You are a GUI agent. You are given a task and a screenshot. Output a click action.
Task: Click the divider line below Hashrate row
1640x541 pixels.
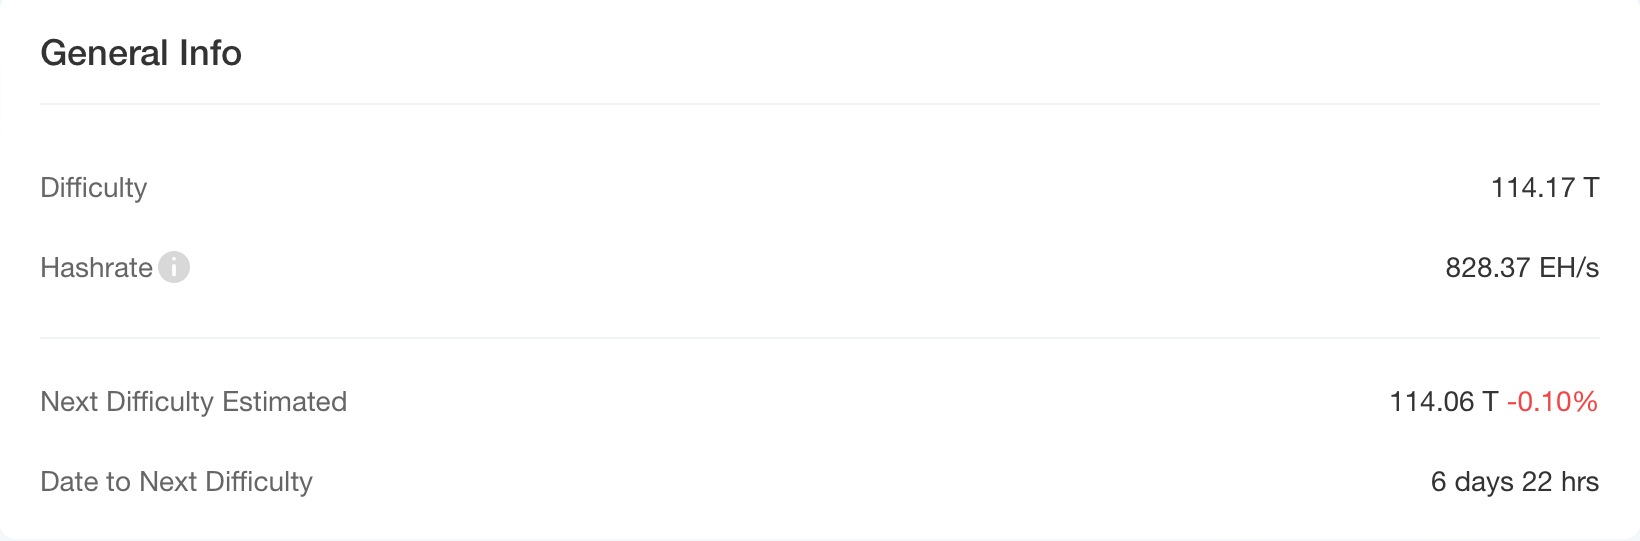tap(820, 338)
